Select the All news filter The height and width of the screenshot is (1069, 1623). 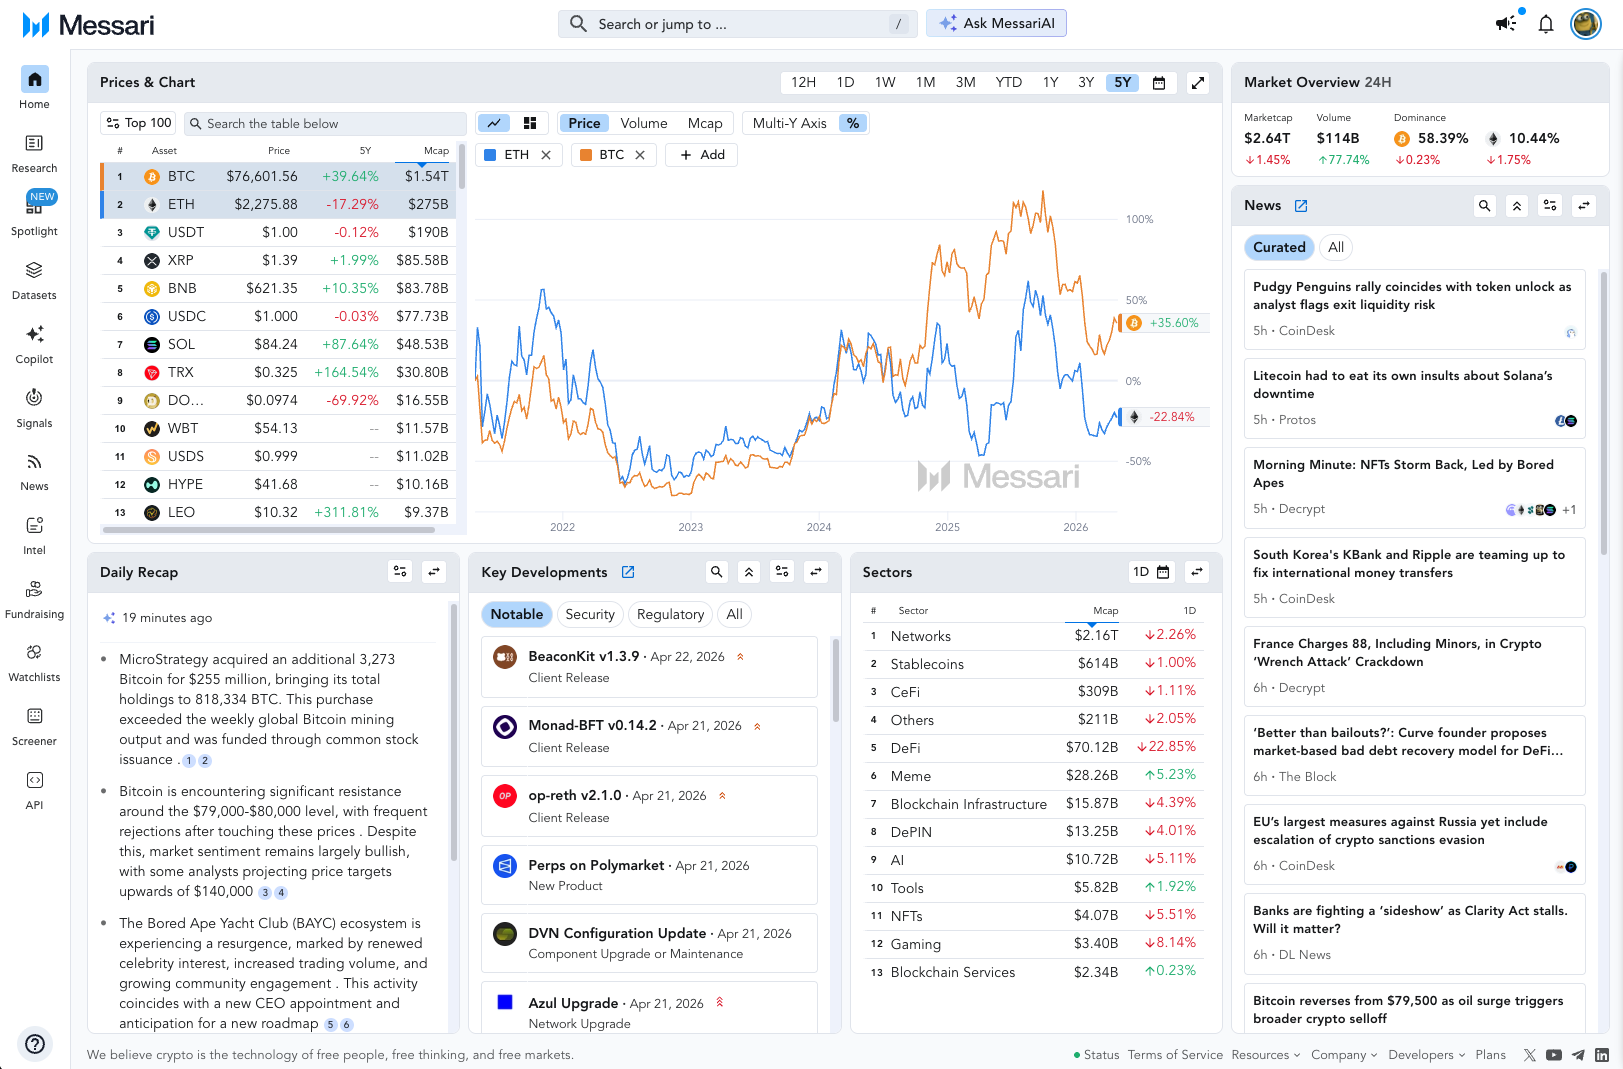[1336, 247]
